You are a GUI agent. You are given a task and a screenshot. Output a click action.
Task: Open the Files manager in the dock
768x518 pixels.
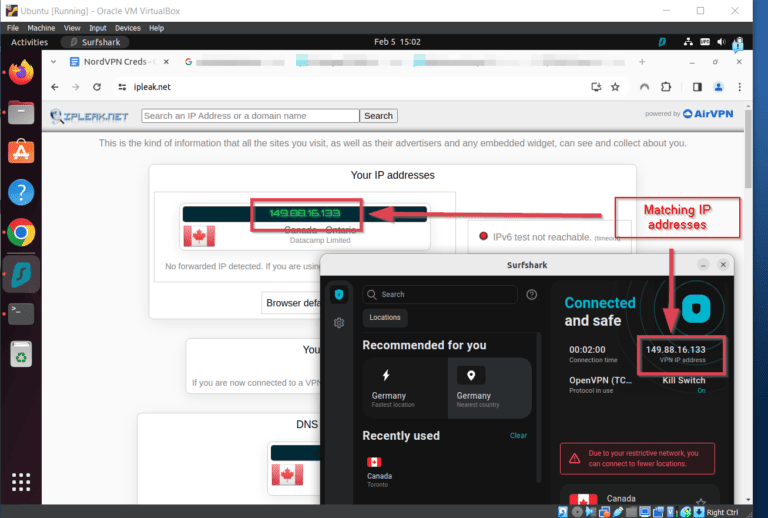point(21,113)
